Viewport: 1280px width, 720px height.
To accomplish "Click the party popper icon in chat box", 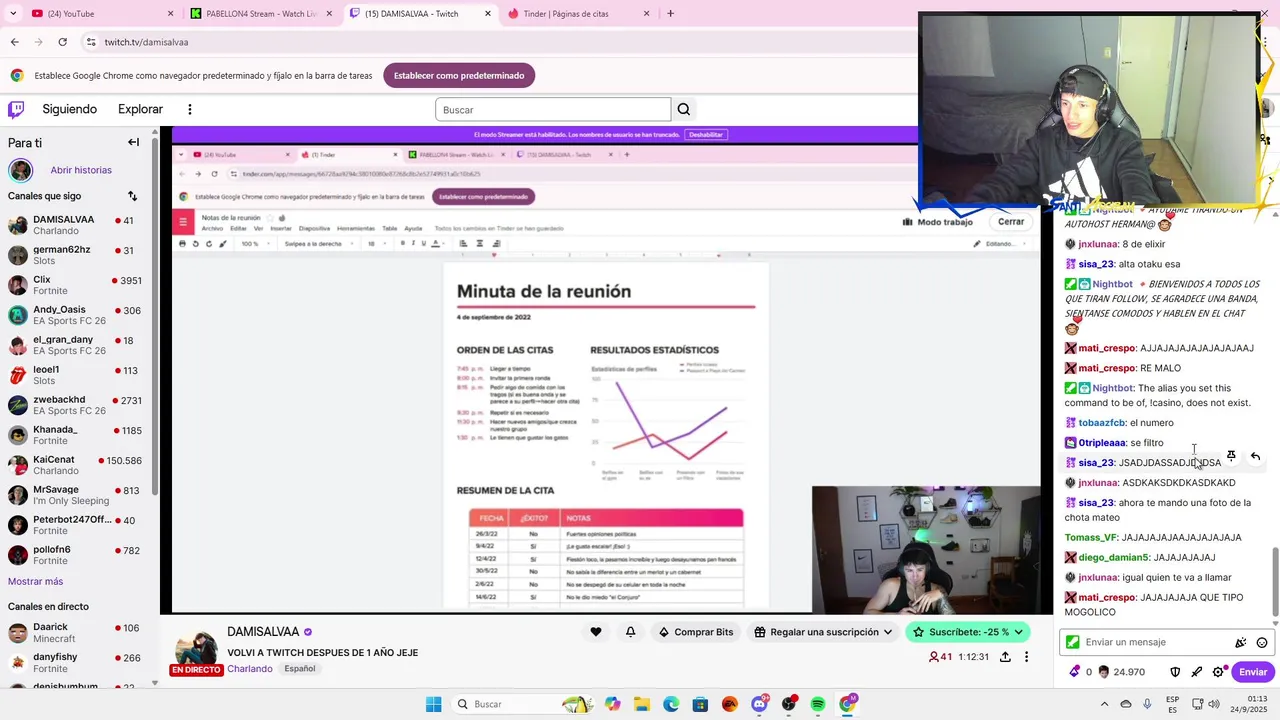I will click(1241, 642).
